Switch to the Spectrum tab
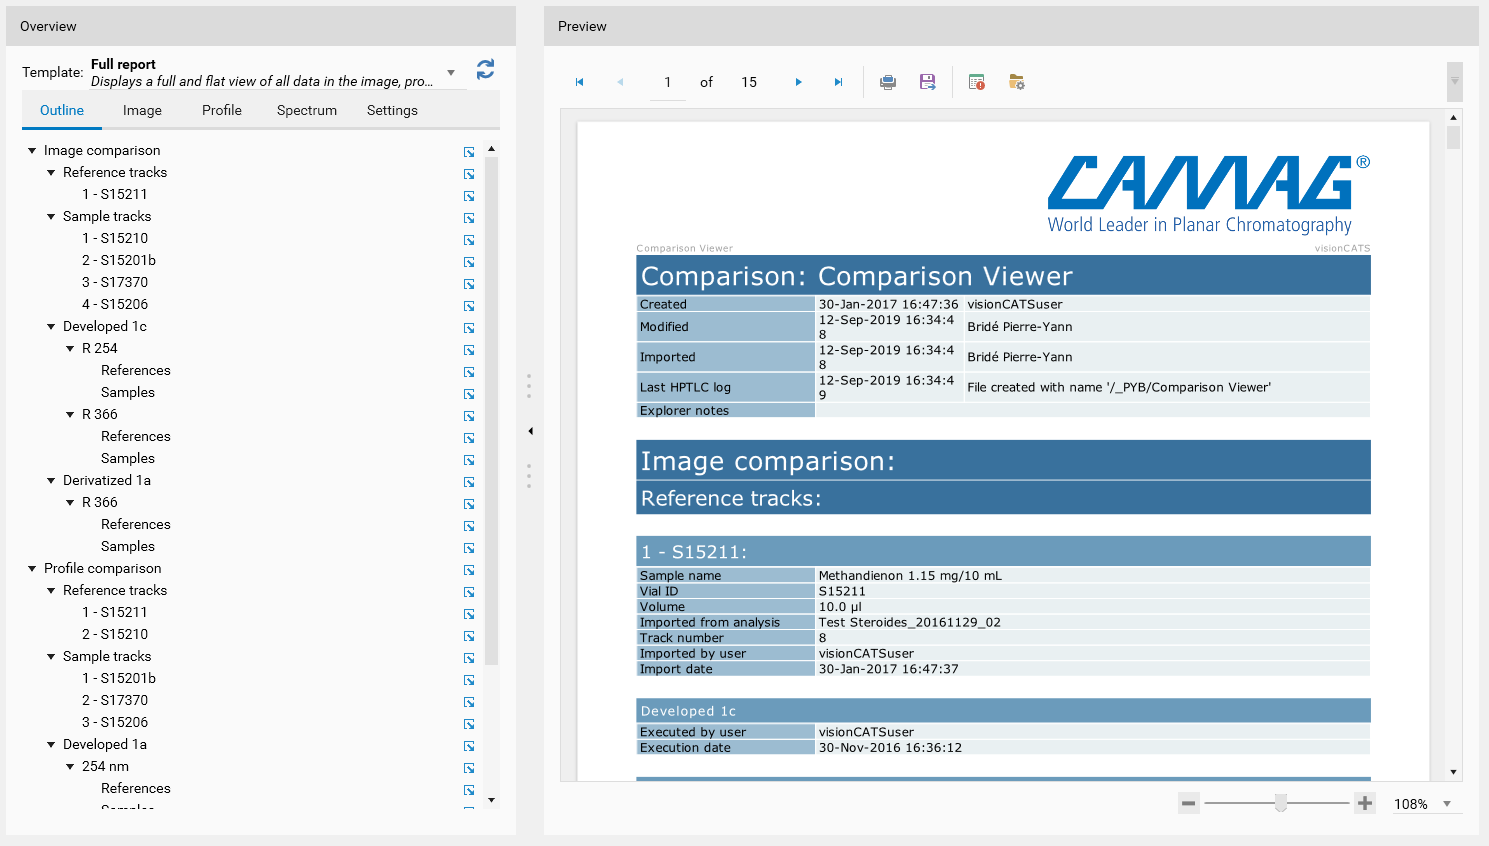The height and width of the screenshot is (846, 1489). pos(306,110)
